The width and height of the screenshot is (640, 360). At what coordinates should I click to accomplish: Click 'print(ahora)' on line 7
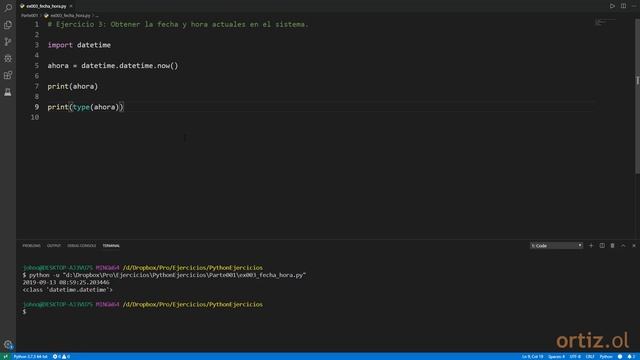pos(73,87)
